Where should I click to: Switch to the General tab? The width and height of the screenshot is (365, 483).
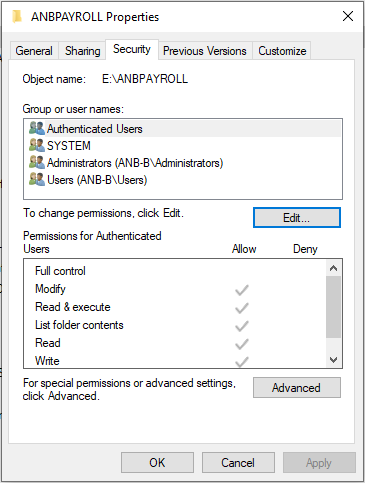(x=34, y=51)
